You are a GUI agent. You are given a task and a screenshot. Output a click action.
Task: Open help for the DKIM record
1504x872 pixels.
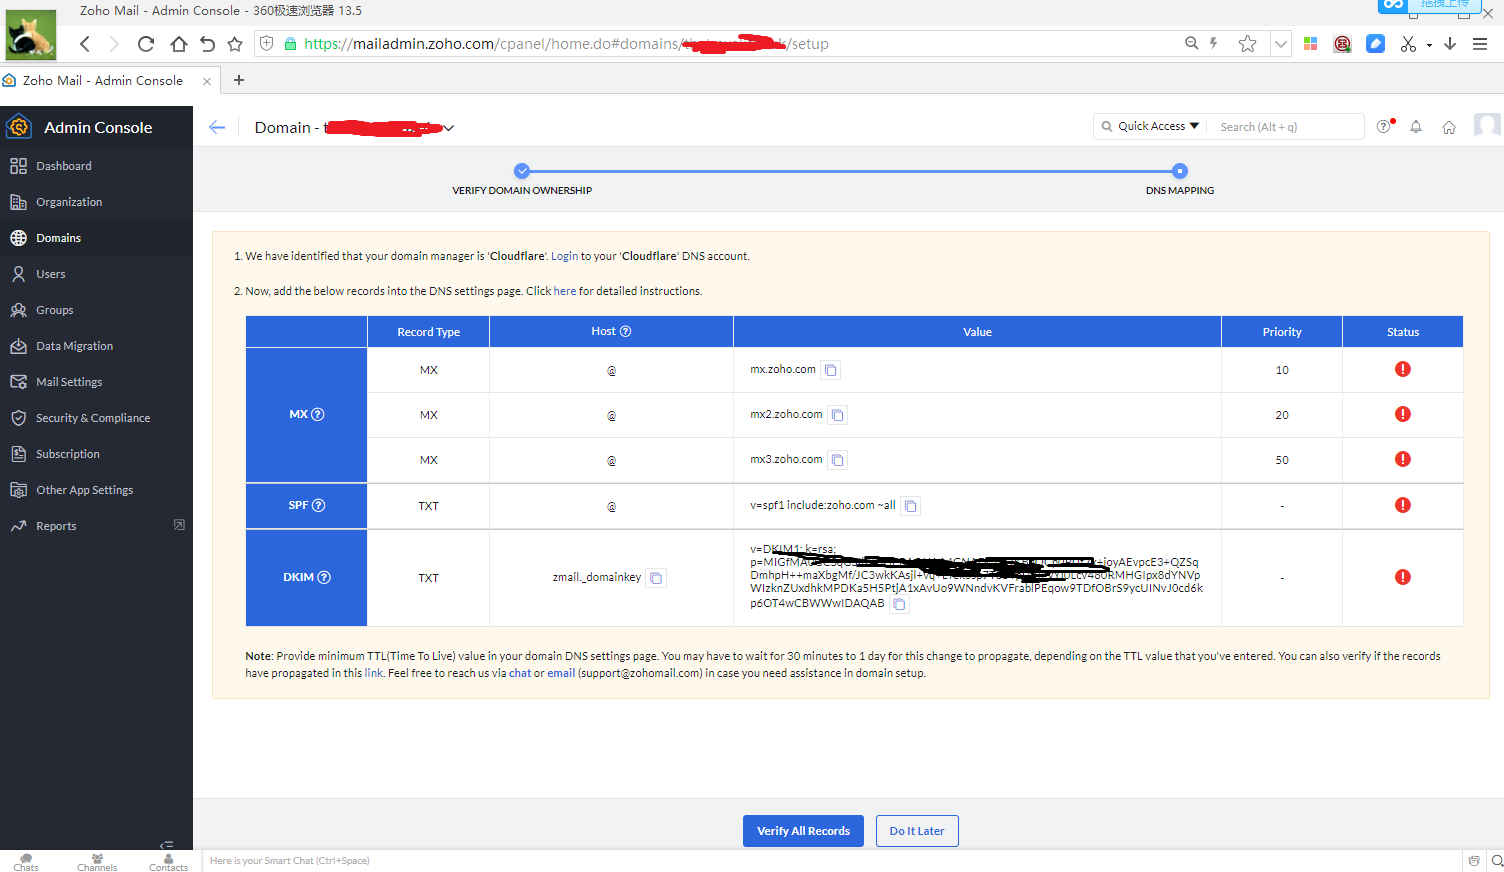point(324,577)
